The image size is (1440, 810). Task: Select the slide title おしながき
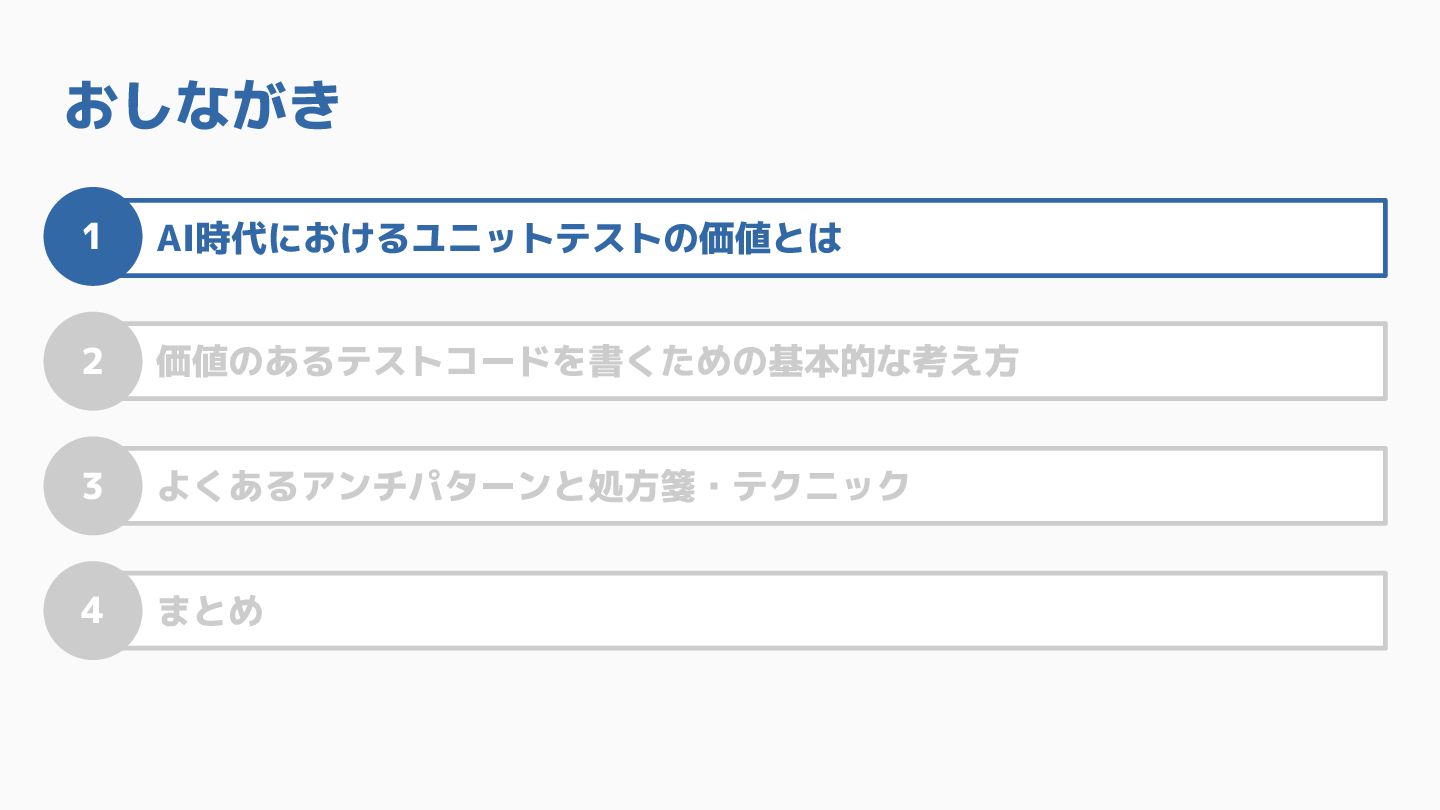[203, 106]
